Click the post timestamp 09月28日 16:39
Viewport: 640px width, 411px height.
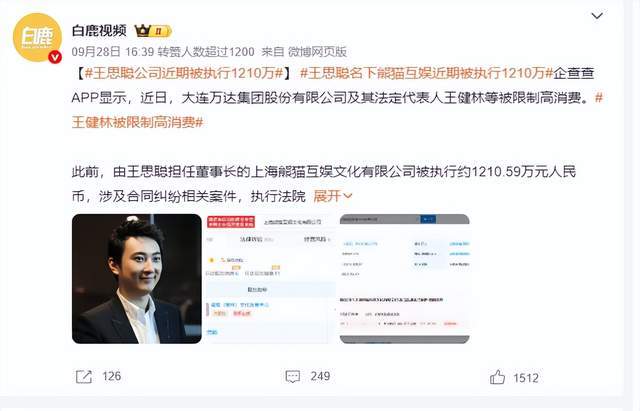(x=113, y=52)
